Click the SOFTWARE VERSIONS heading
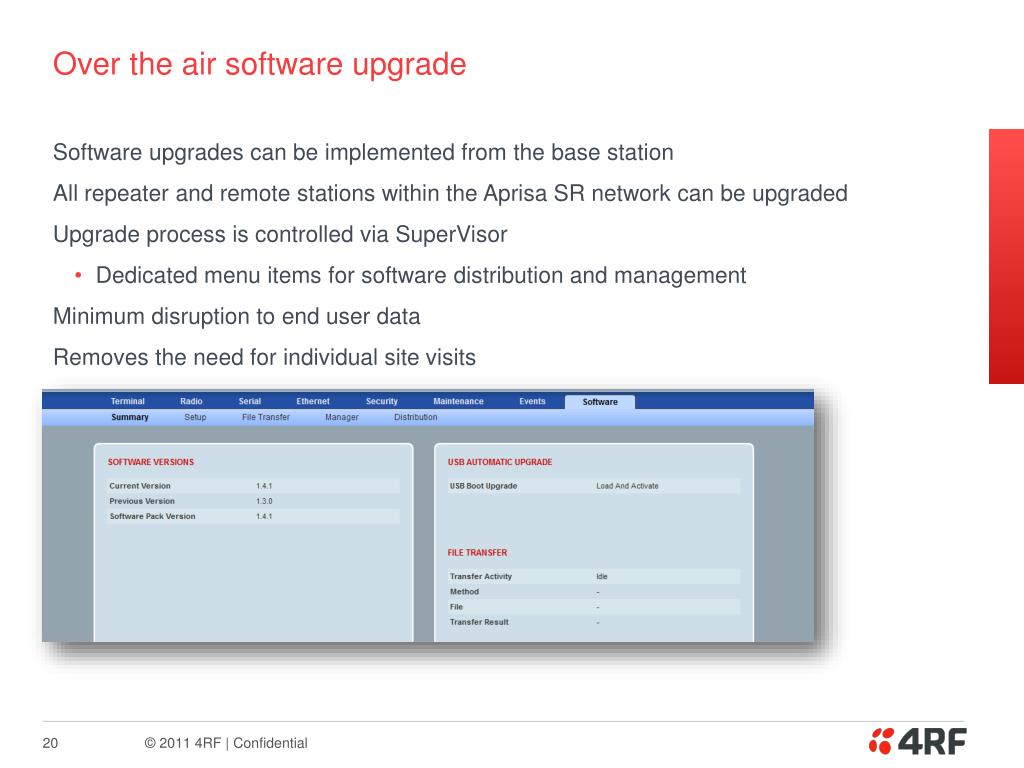Screen dimensions: 1024x768 (x=151, y=462)
